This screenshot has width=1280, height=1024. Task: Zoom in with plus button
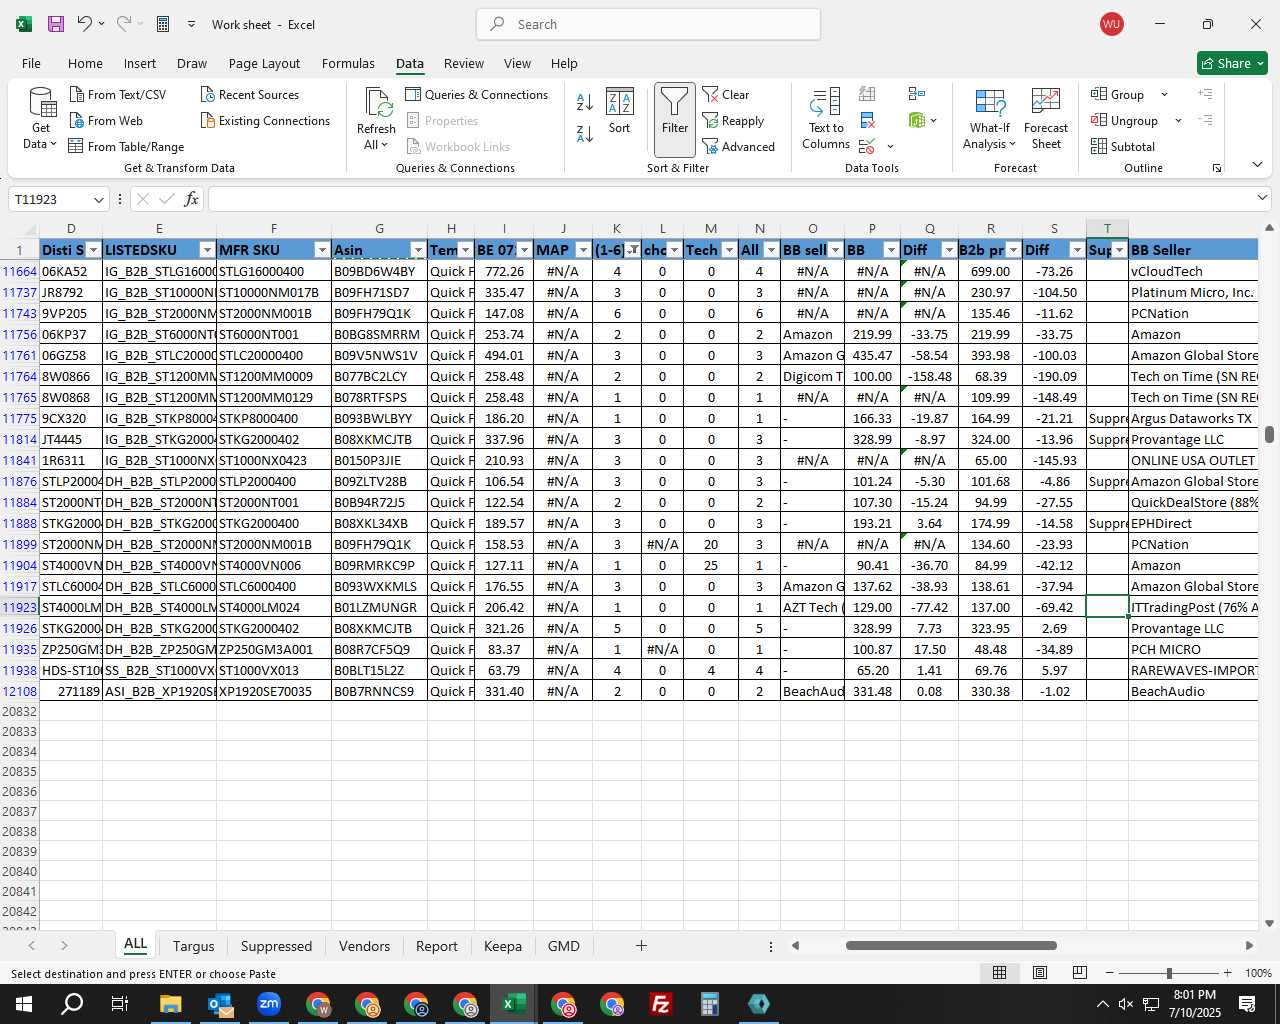(1227, 973)
